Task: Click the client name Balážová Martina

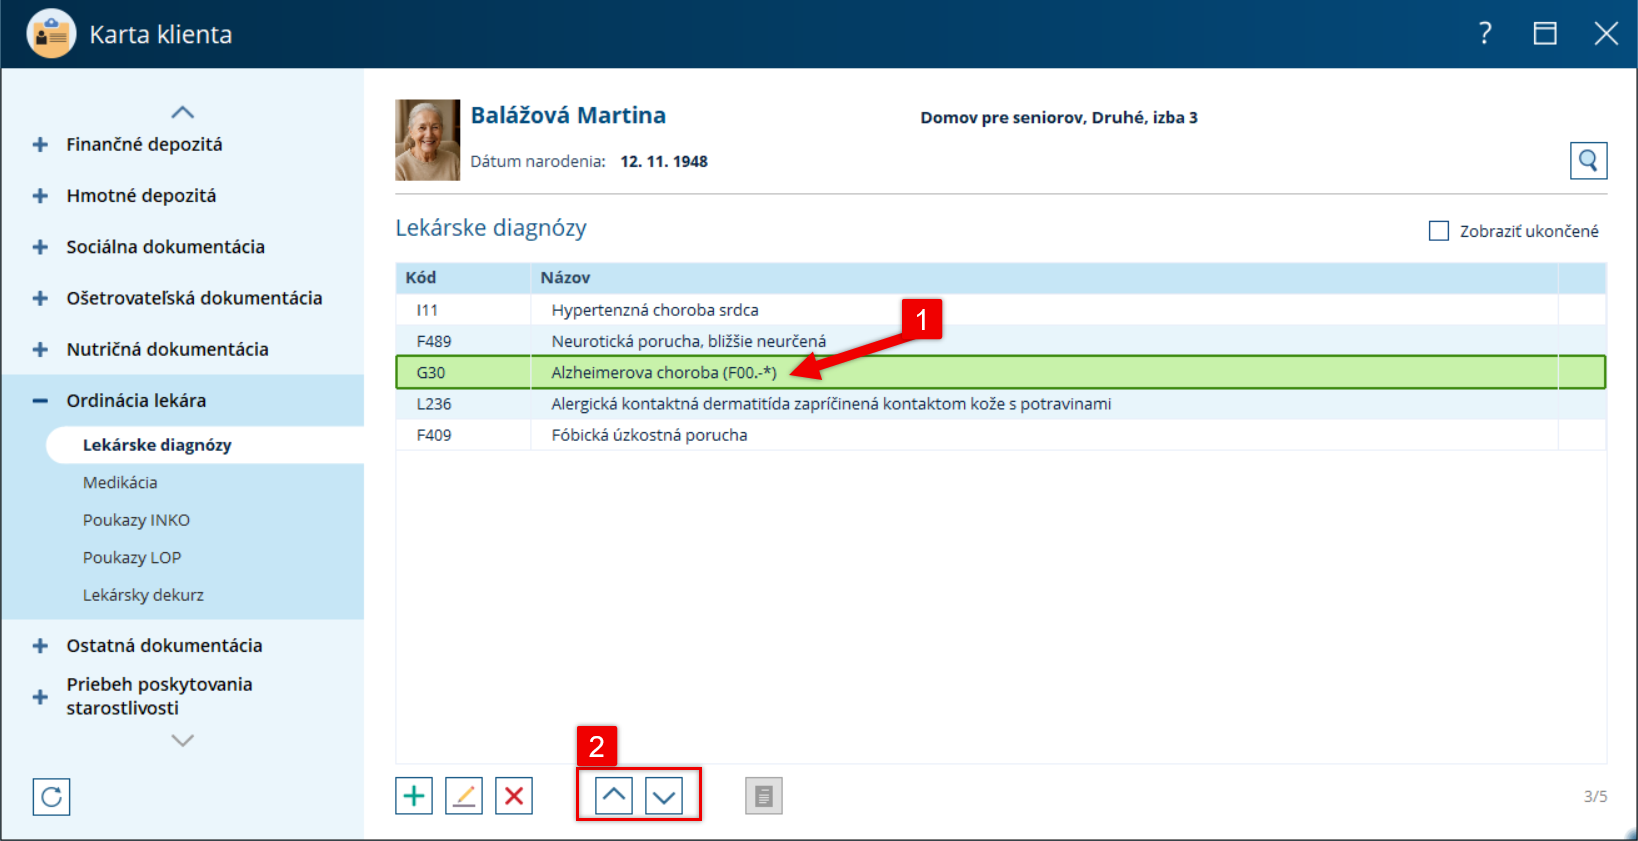Action: [x=568, y=115]
